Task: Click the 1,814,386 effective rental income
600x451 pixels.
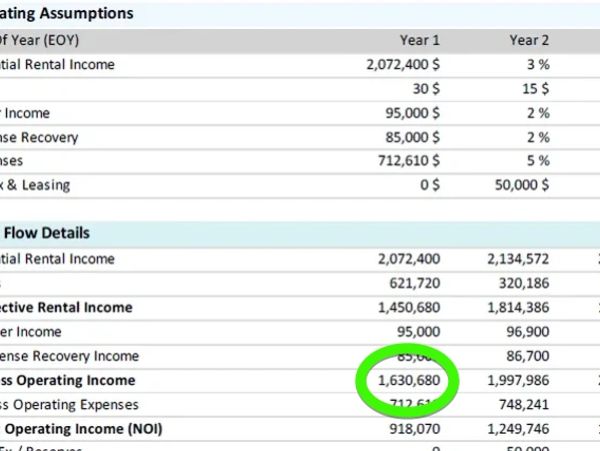Action: [518, 308]
